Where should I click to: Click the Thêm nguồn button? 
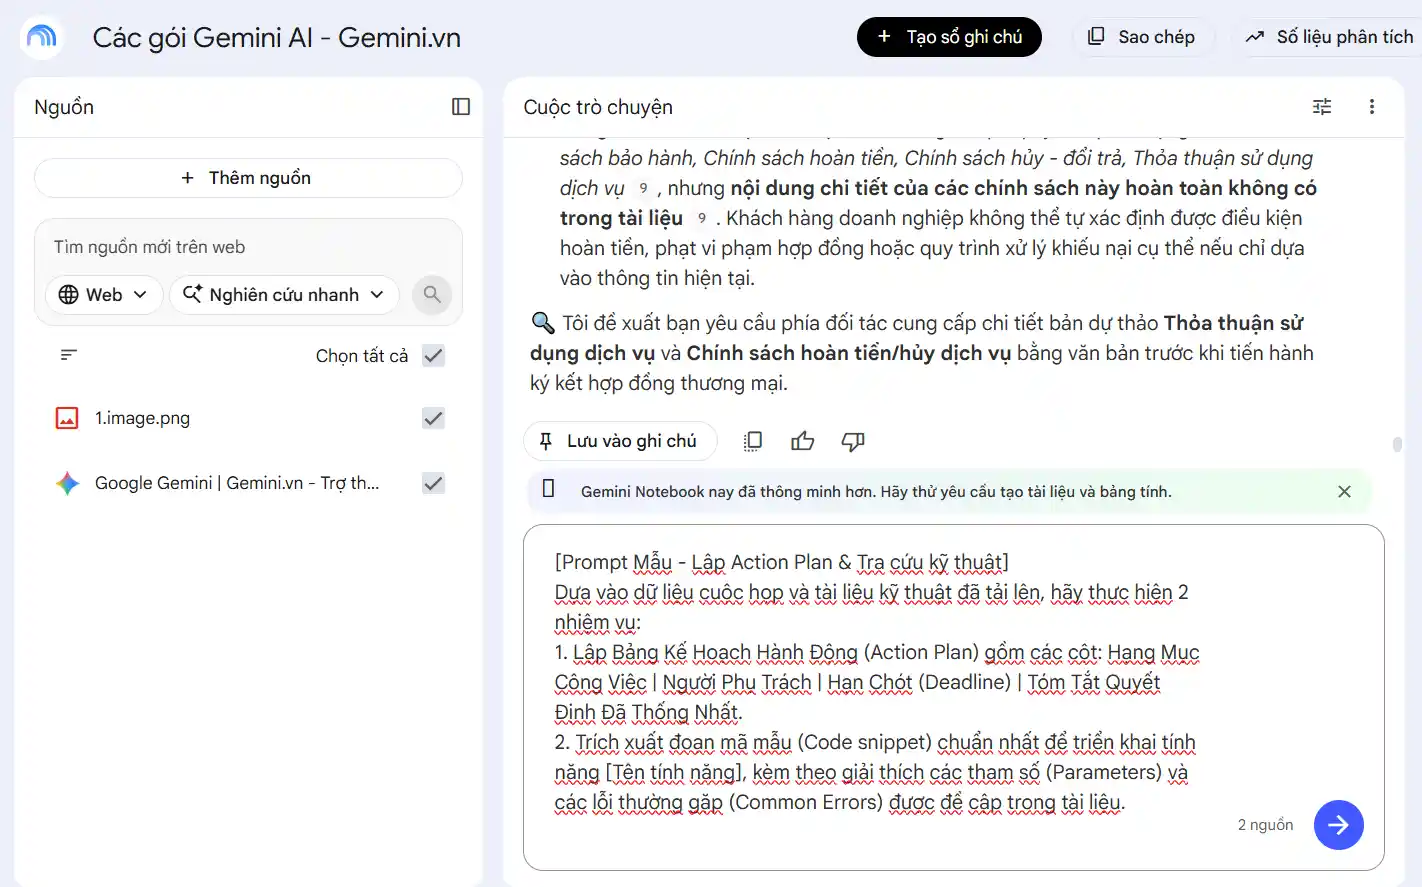pyautogui.click(x=248, y=178)
